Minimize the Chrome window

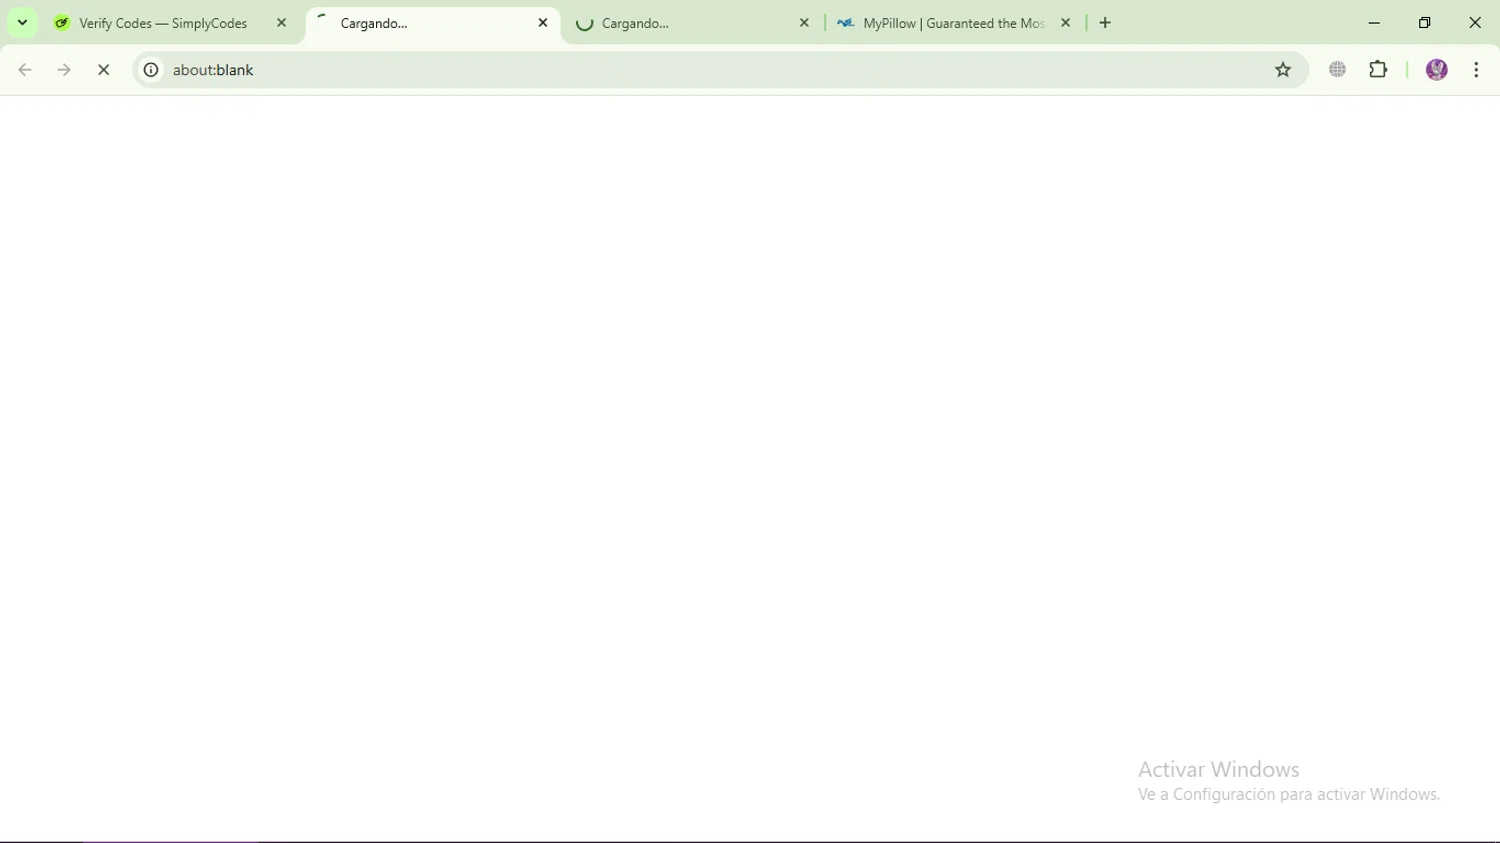pyautogui.click(x=1374, y=23)
